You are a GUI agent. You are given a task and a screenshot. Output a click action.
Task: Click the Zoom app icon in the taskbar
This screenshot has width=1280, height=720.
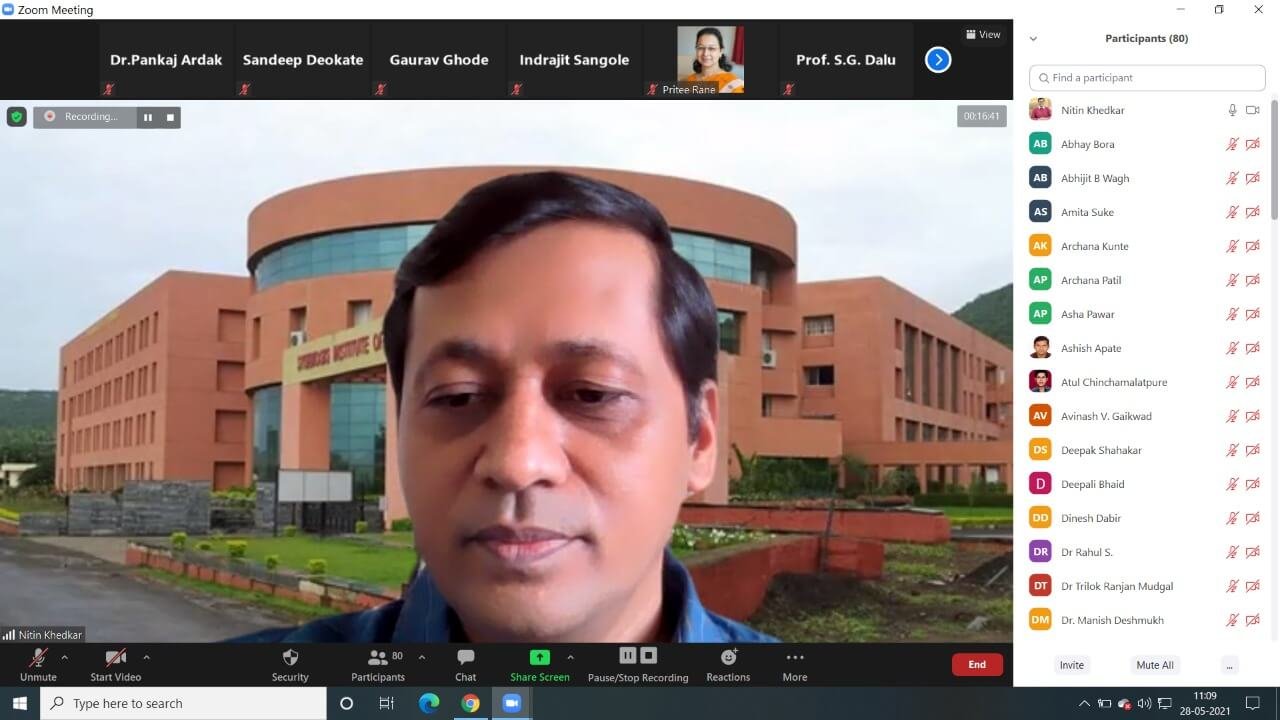pos(512,703)
